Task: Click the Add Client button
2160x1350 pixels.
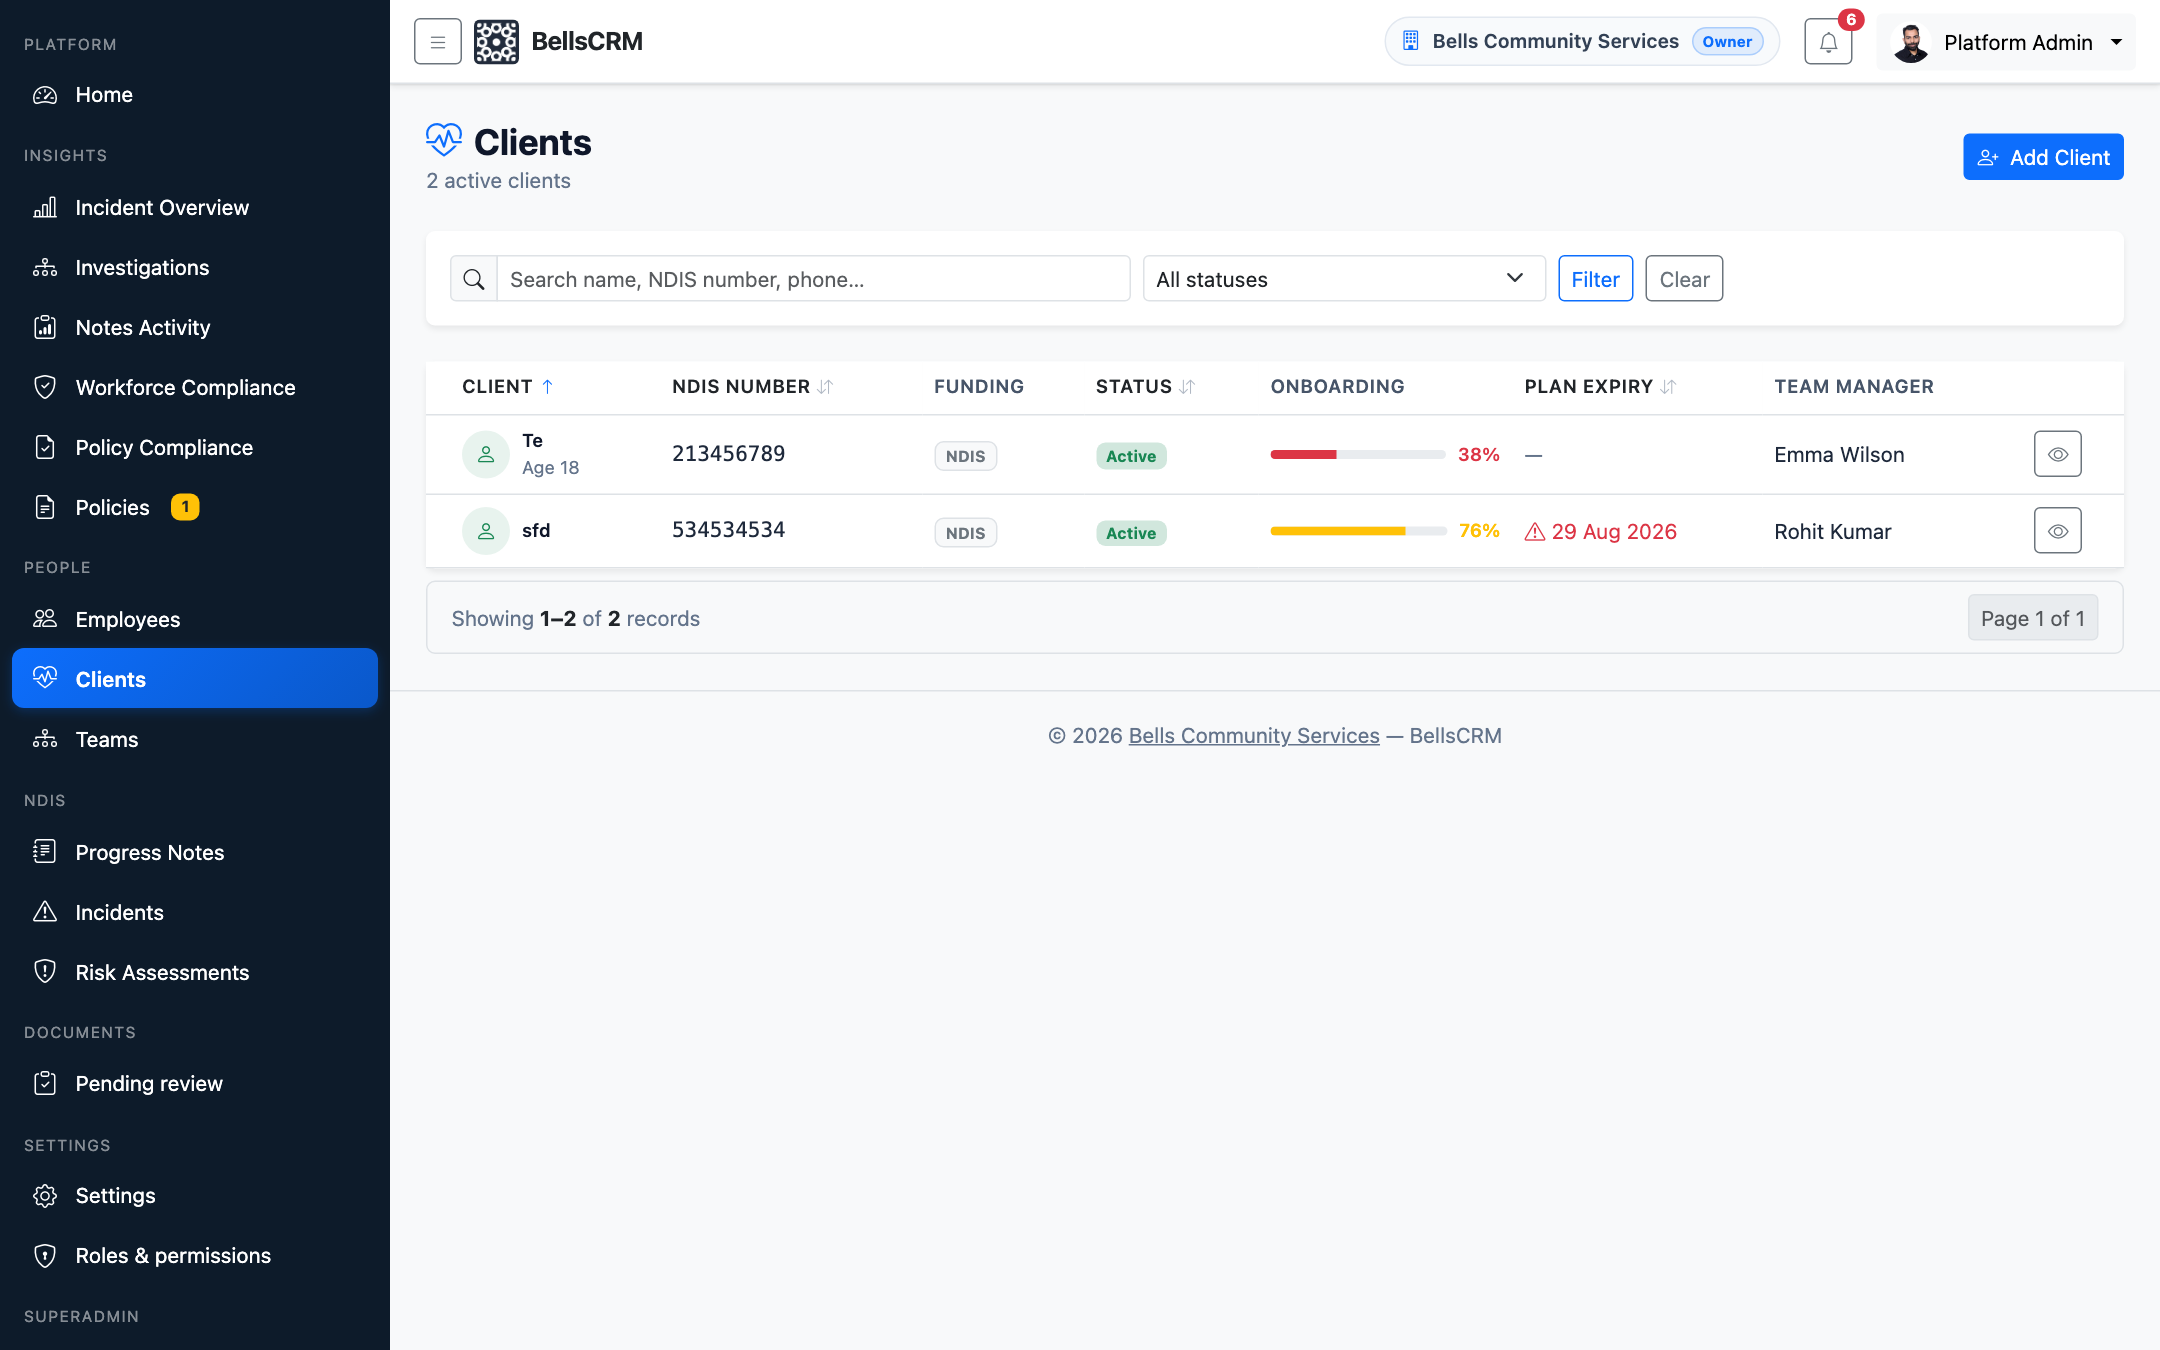Action: [x=2043, y=157]
